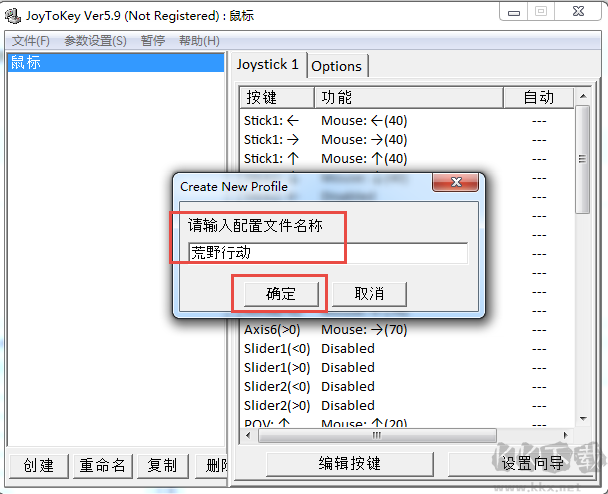Click Mouse: ←(40) function cell
608x494 pixels.
point(364,121)
